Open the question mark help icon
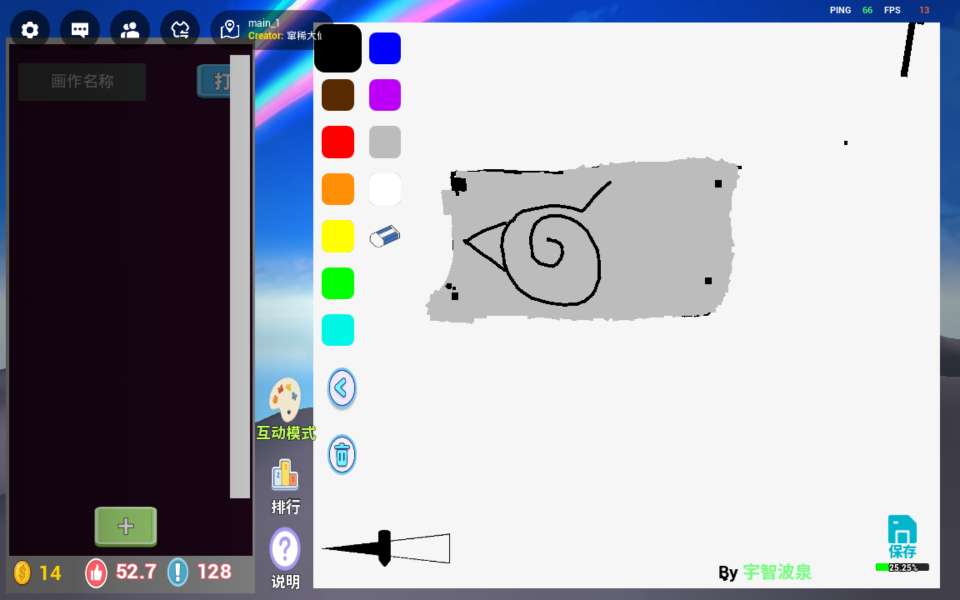Screen dimensions: 960x600 click(285, 549)
